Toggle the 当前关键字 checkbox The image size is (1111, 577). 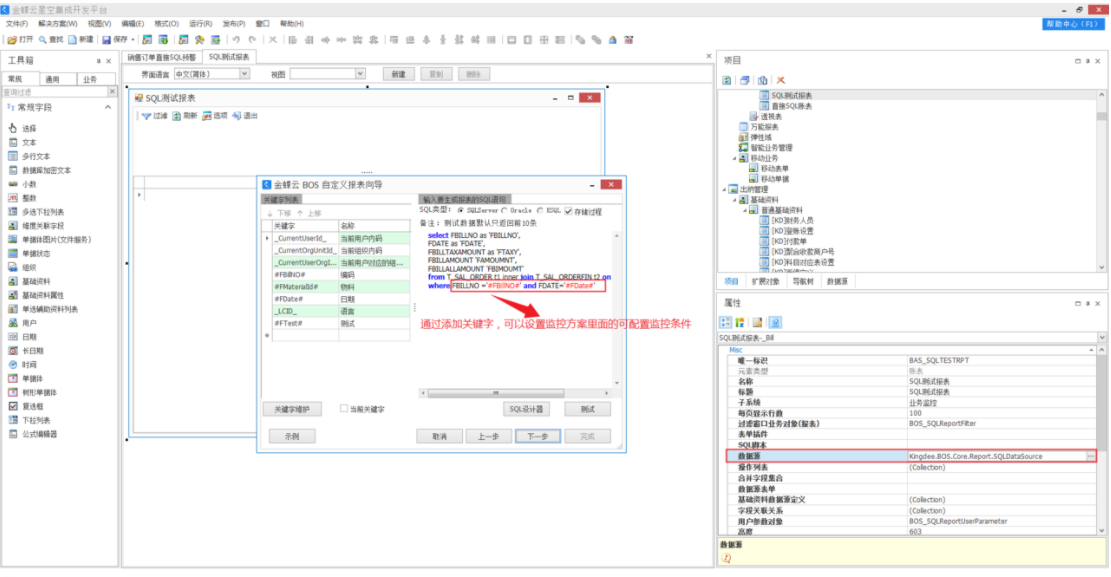[x=344, y=408]
